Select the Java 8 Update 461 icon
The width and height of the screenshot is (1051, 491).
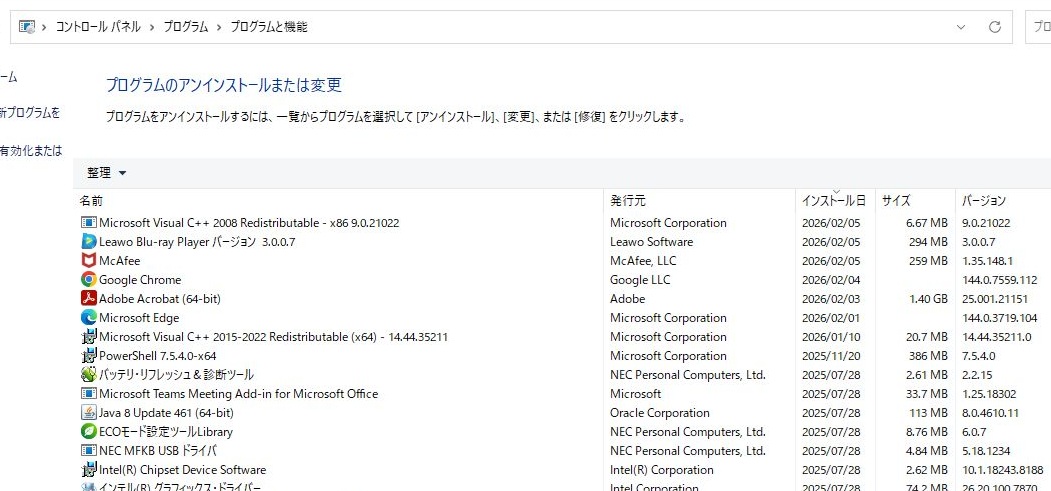(88, 413)
